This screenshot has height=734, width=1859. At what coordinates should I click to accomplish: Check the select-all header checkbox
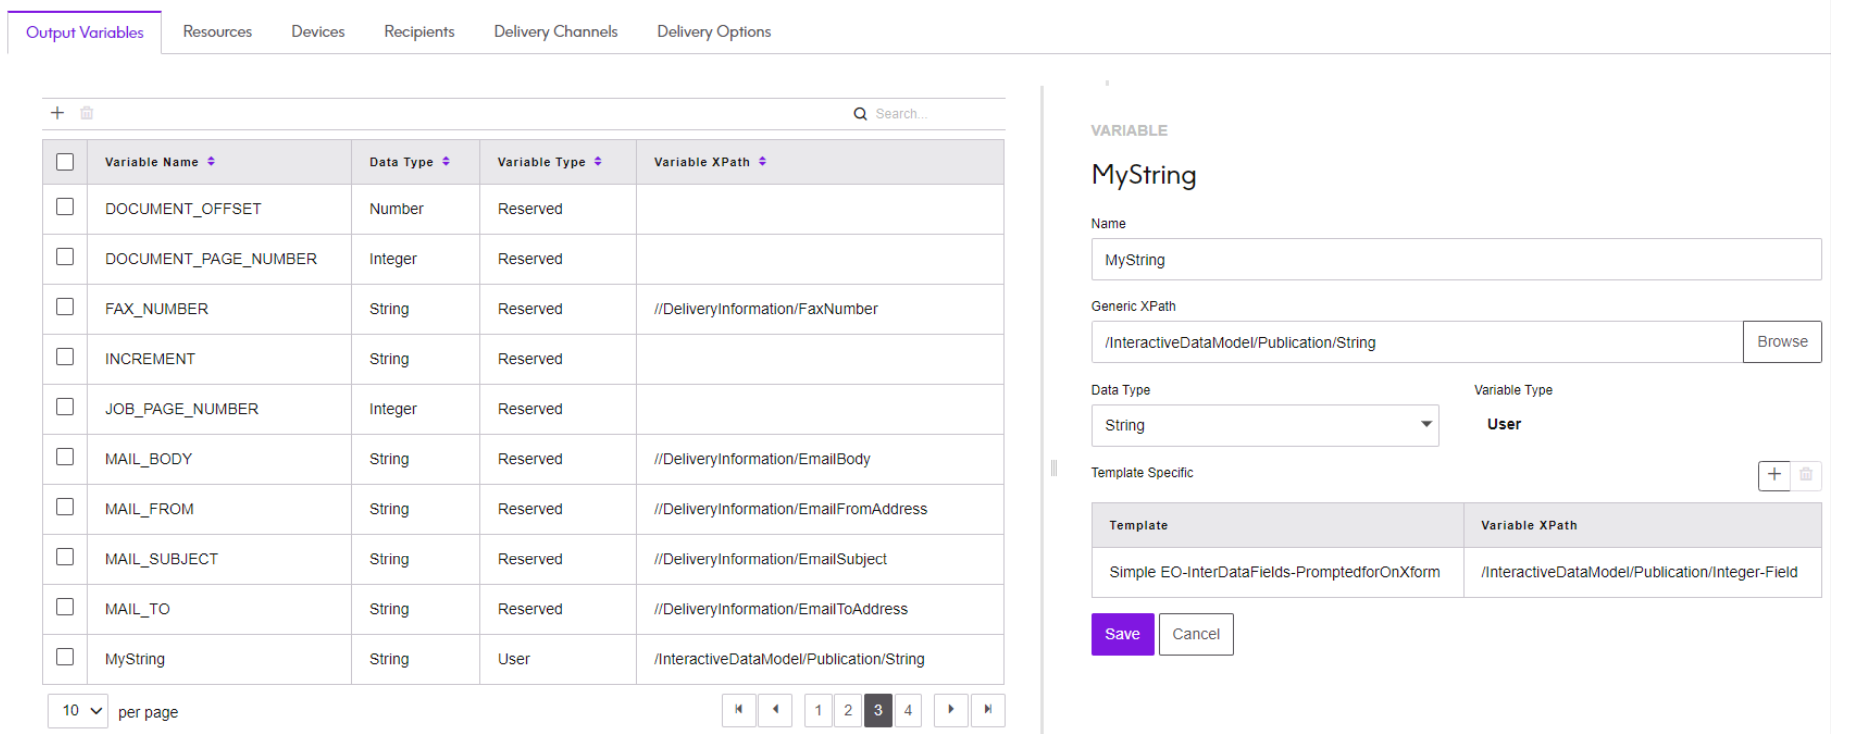click(65, 162)
